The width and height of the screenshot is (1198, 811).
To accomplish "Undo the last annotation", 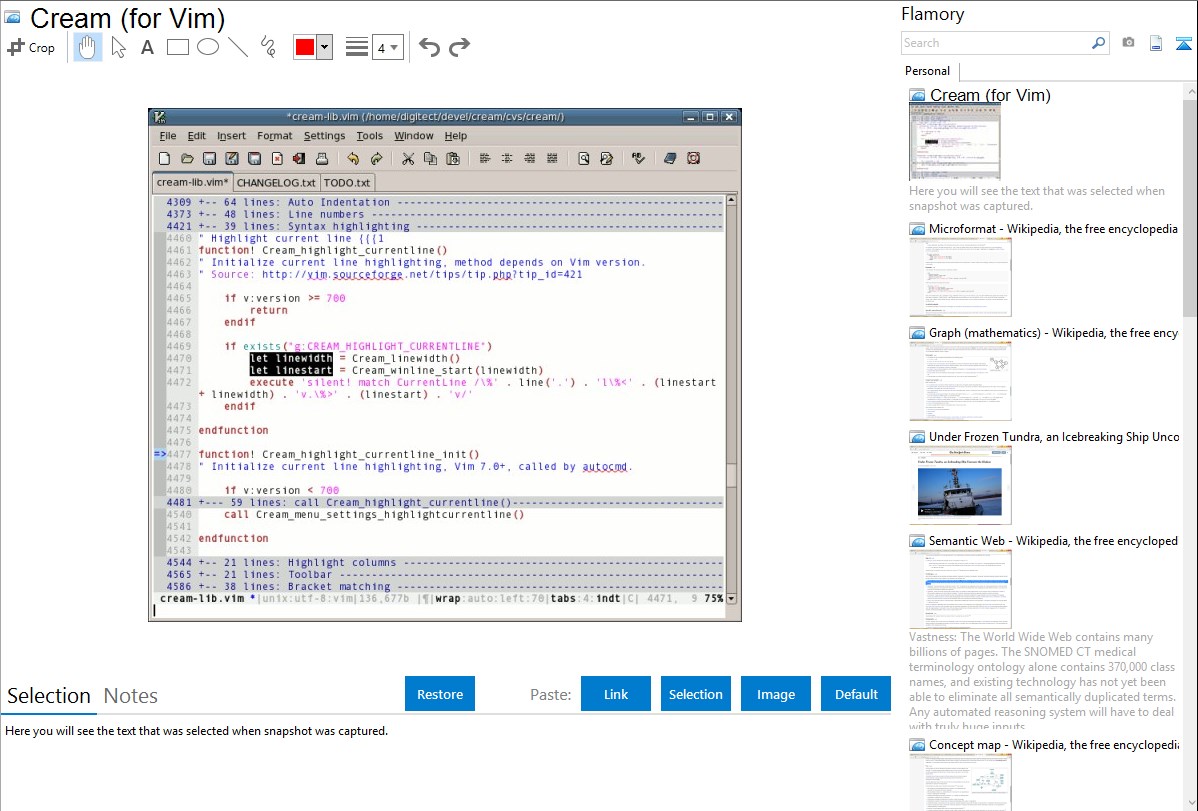I will click(429, 47).
